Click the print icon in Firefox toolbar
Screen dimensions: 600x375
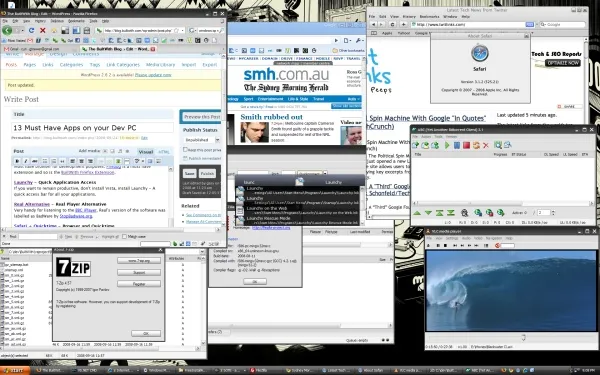[86, 30]
